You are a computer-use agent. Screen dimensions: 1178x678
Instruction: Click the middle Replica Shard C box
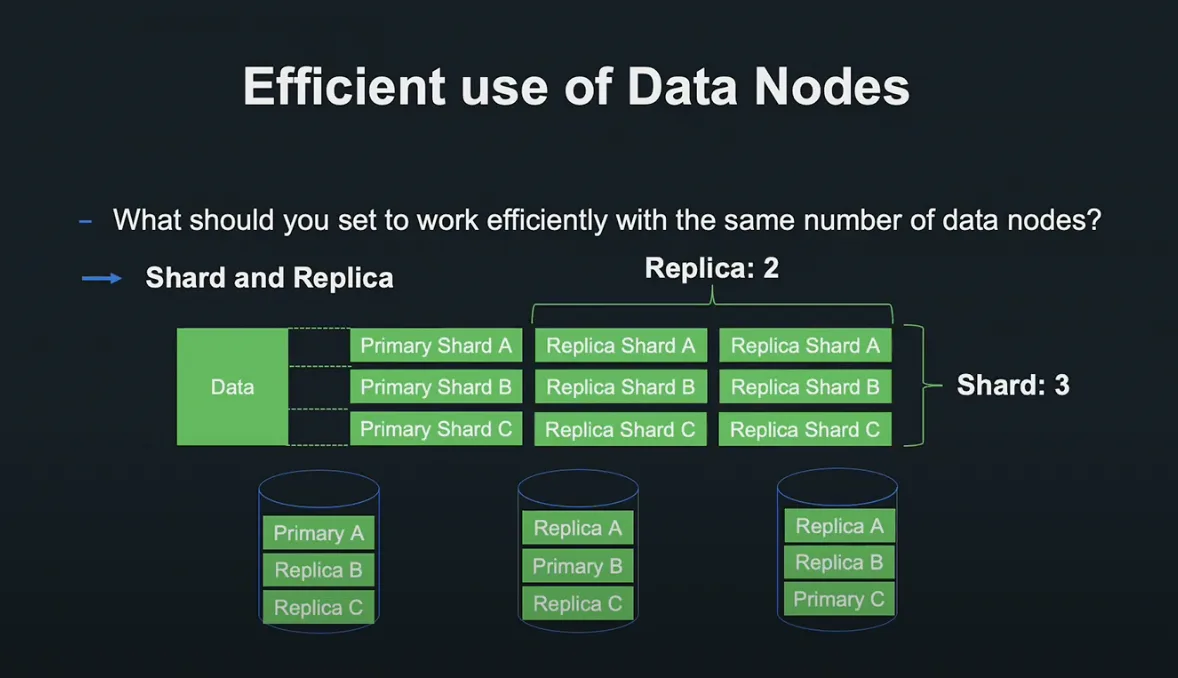point(621,429)
